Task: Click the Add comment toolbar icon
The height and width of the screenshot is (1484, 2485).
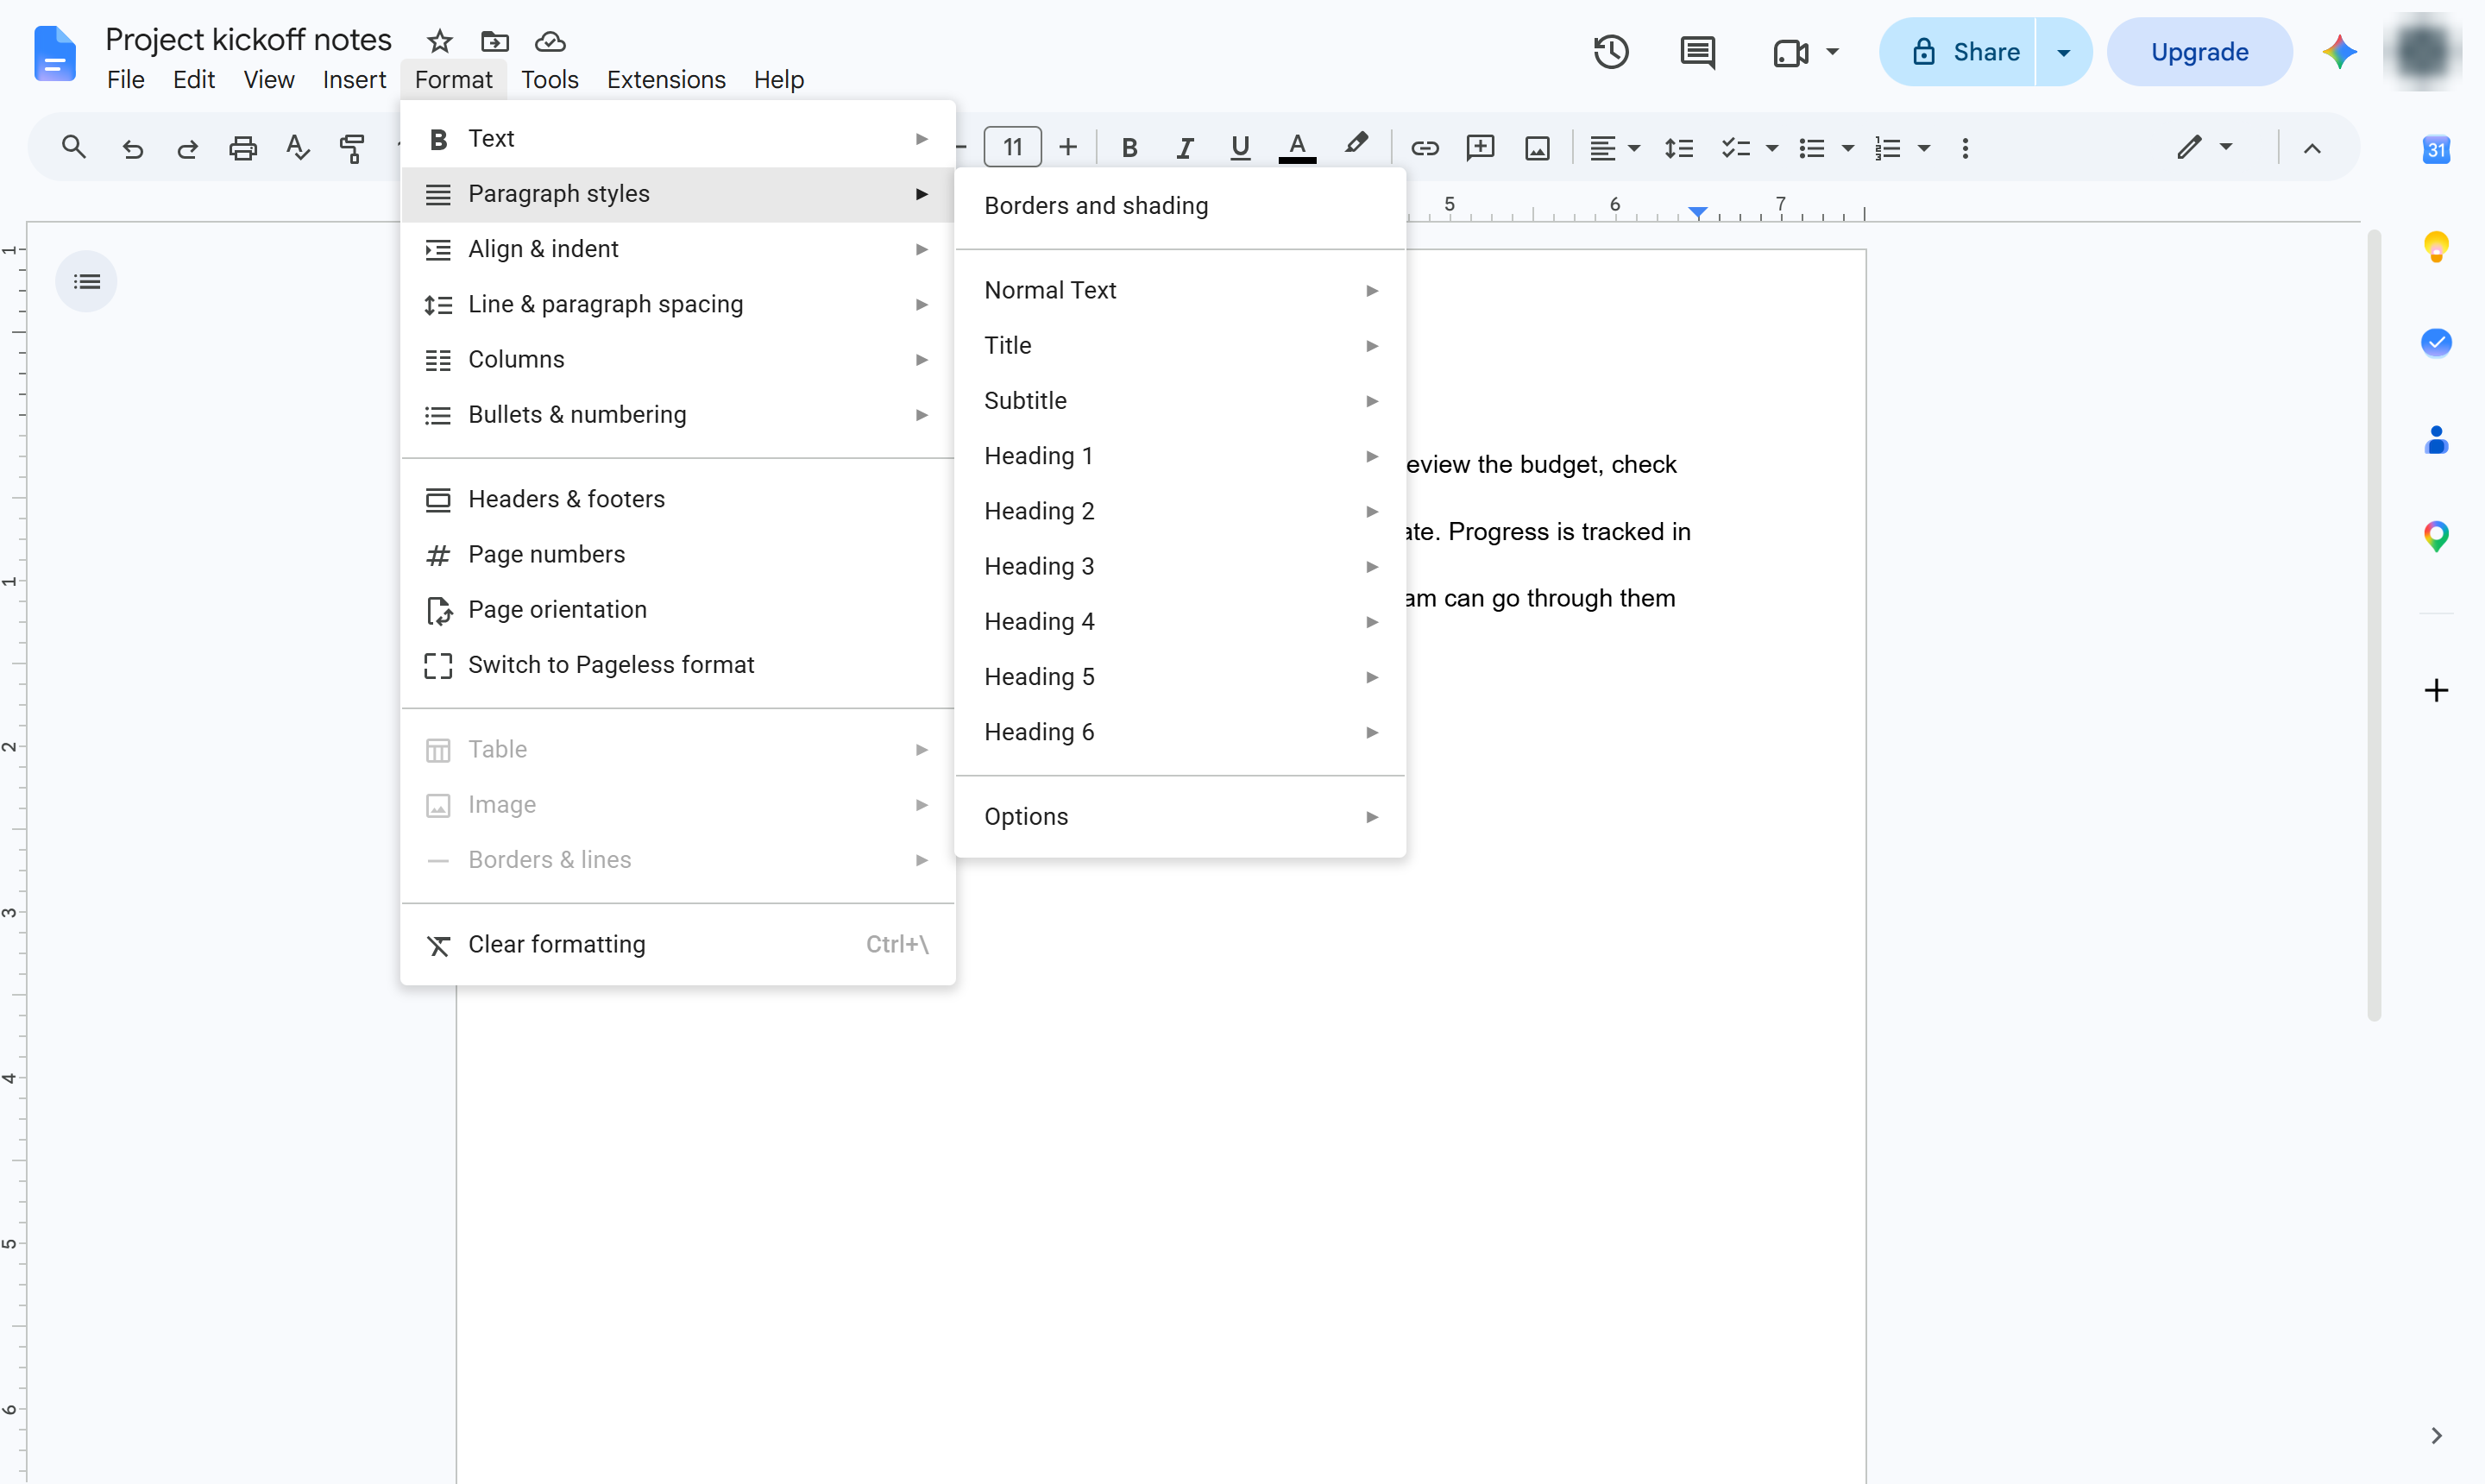Action: point(1480,148)
